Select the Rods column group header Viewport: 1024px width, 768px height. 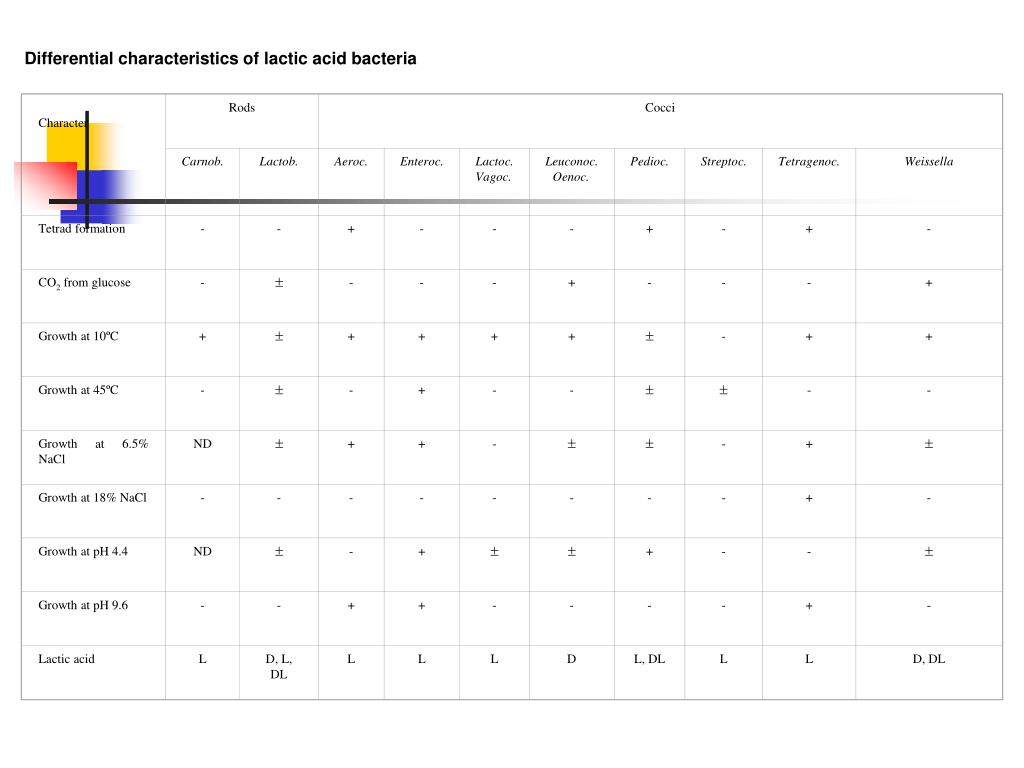click(x=242, y=108)
